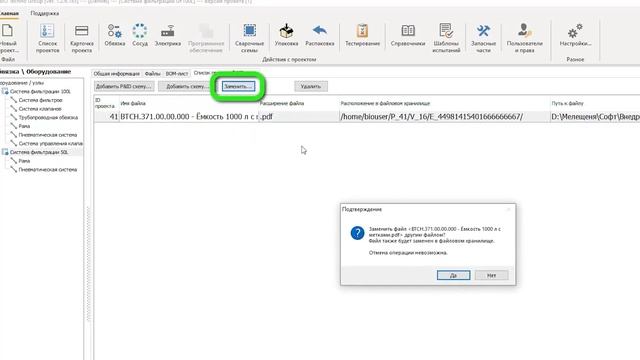Open Пользователи и права icon

[x=524, y=38]
